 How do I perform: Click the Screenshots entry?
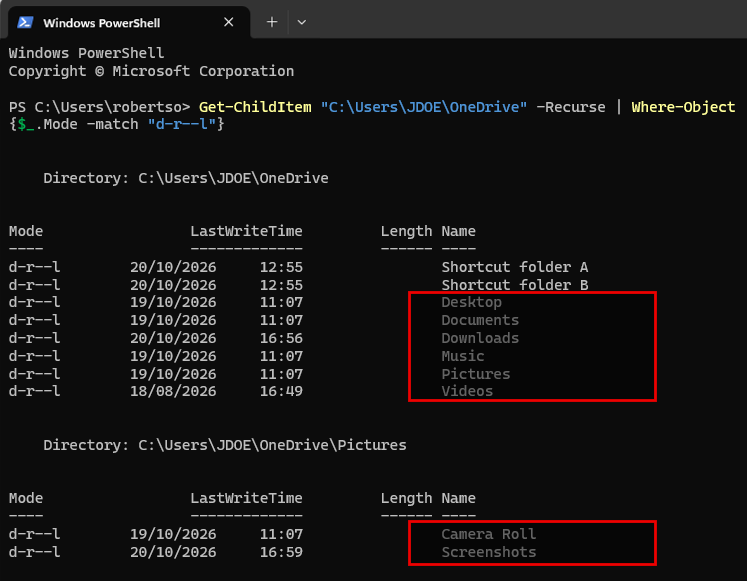488,552
